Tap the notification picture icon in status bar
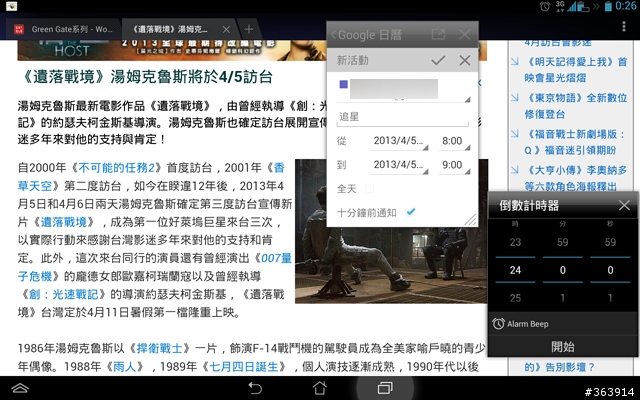Screen dimensions: 640x400 tap(11, 6)
